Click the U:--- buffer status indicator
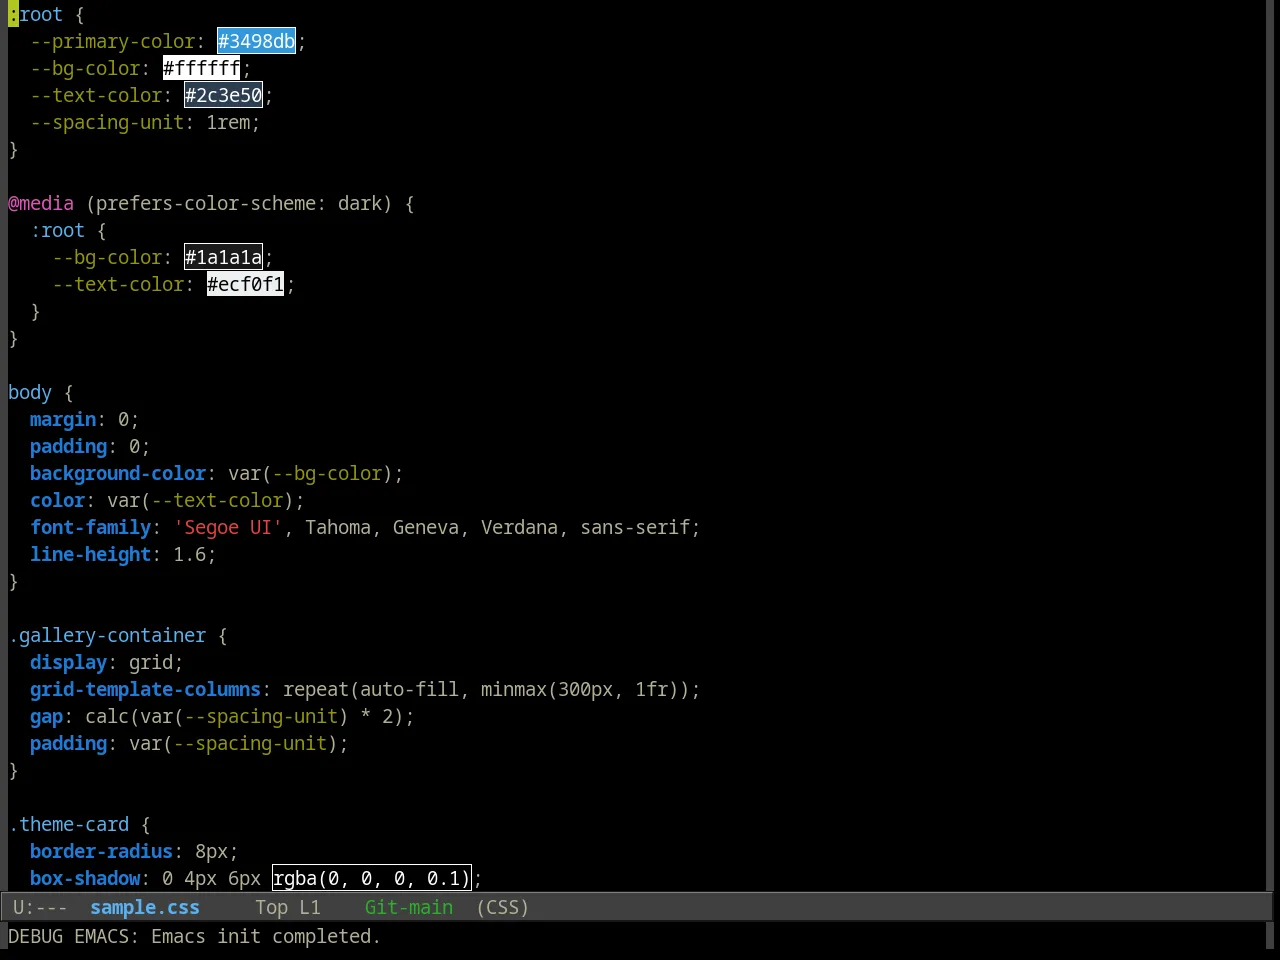Viewport: 1280px width, 960px height. pyautogui.click(x=40, y=907)
